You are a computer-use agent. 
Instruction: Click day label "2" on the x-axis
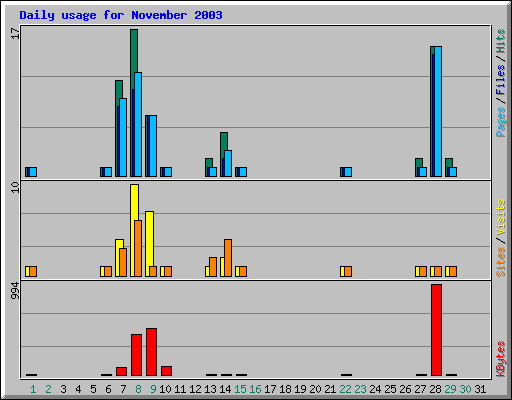pyautogui.click(x=48, y=389)
